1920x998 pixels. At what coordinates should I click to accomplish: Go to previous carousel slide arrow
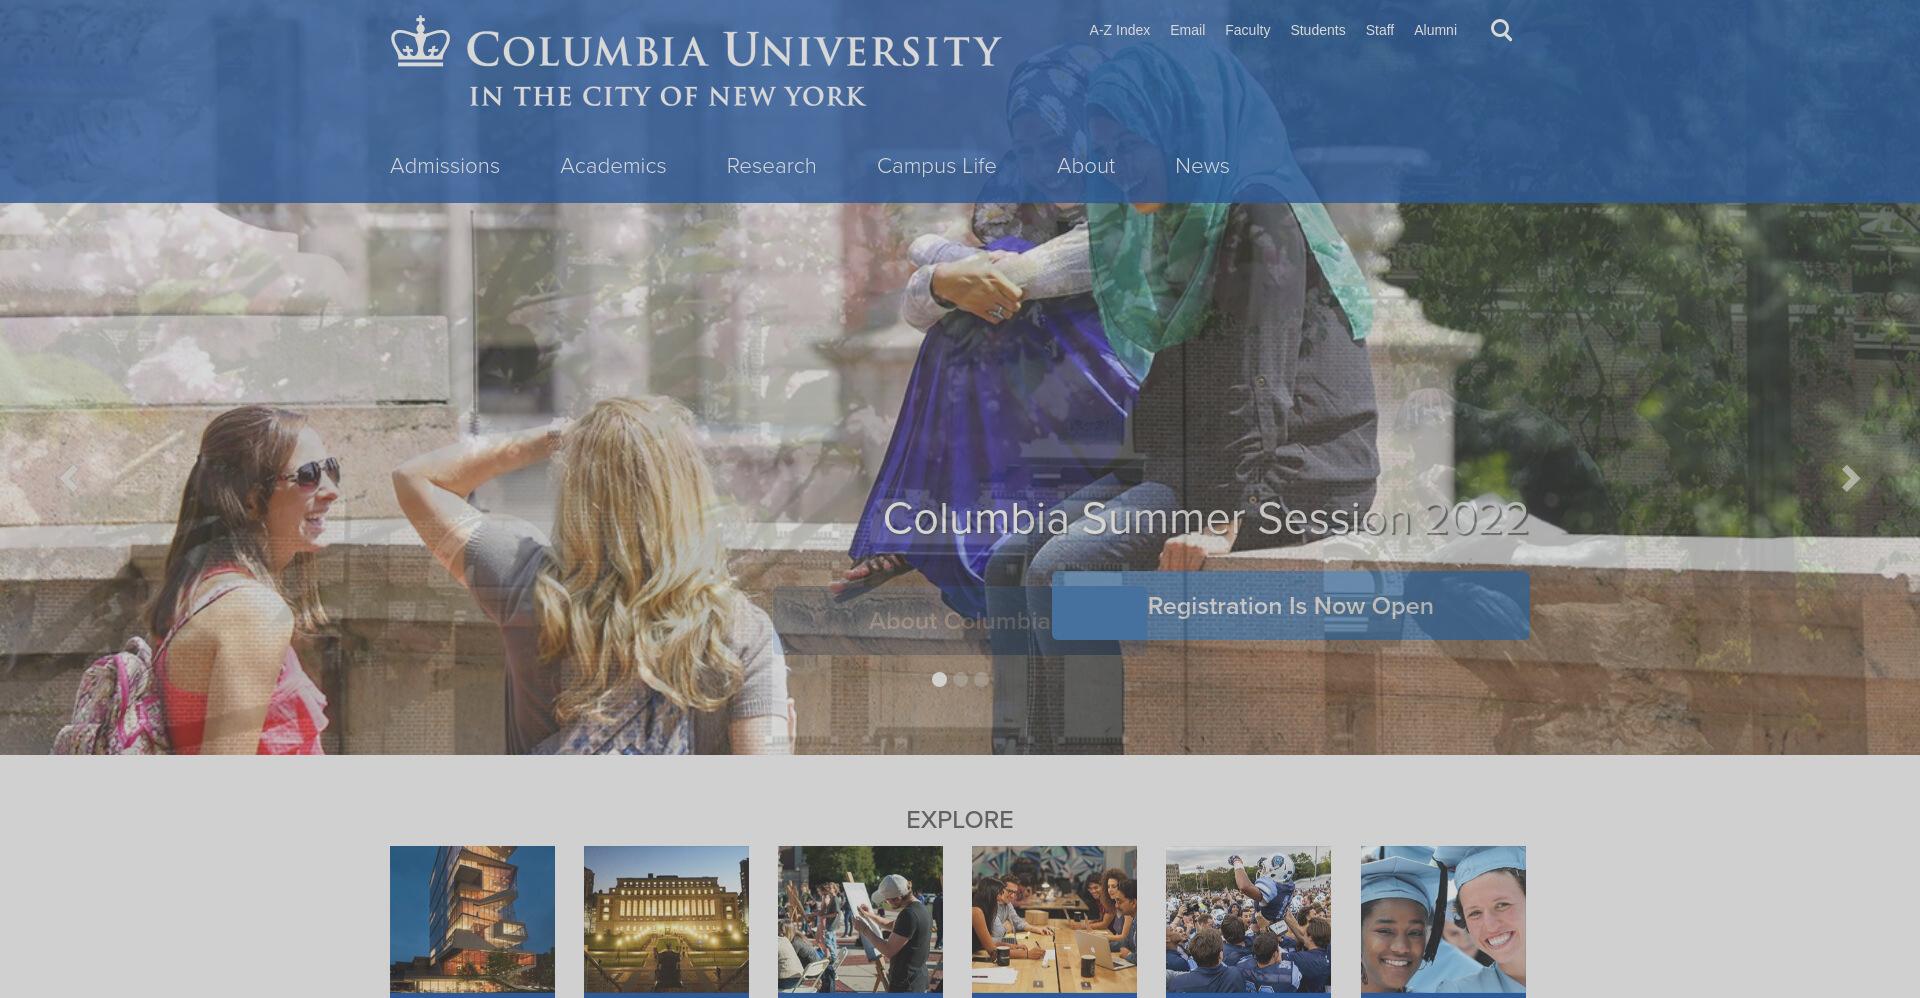(69, 479)
